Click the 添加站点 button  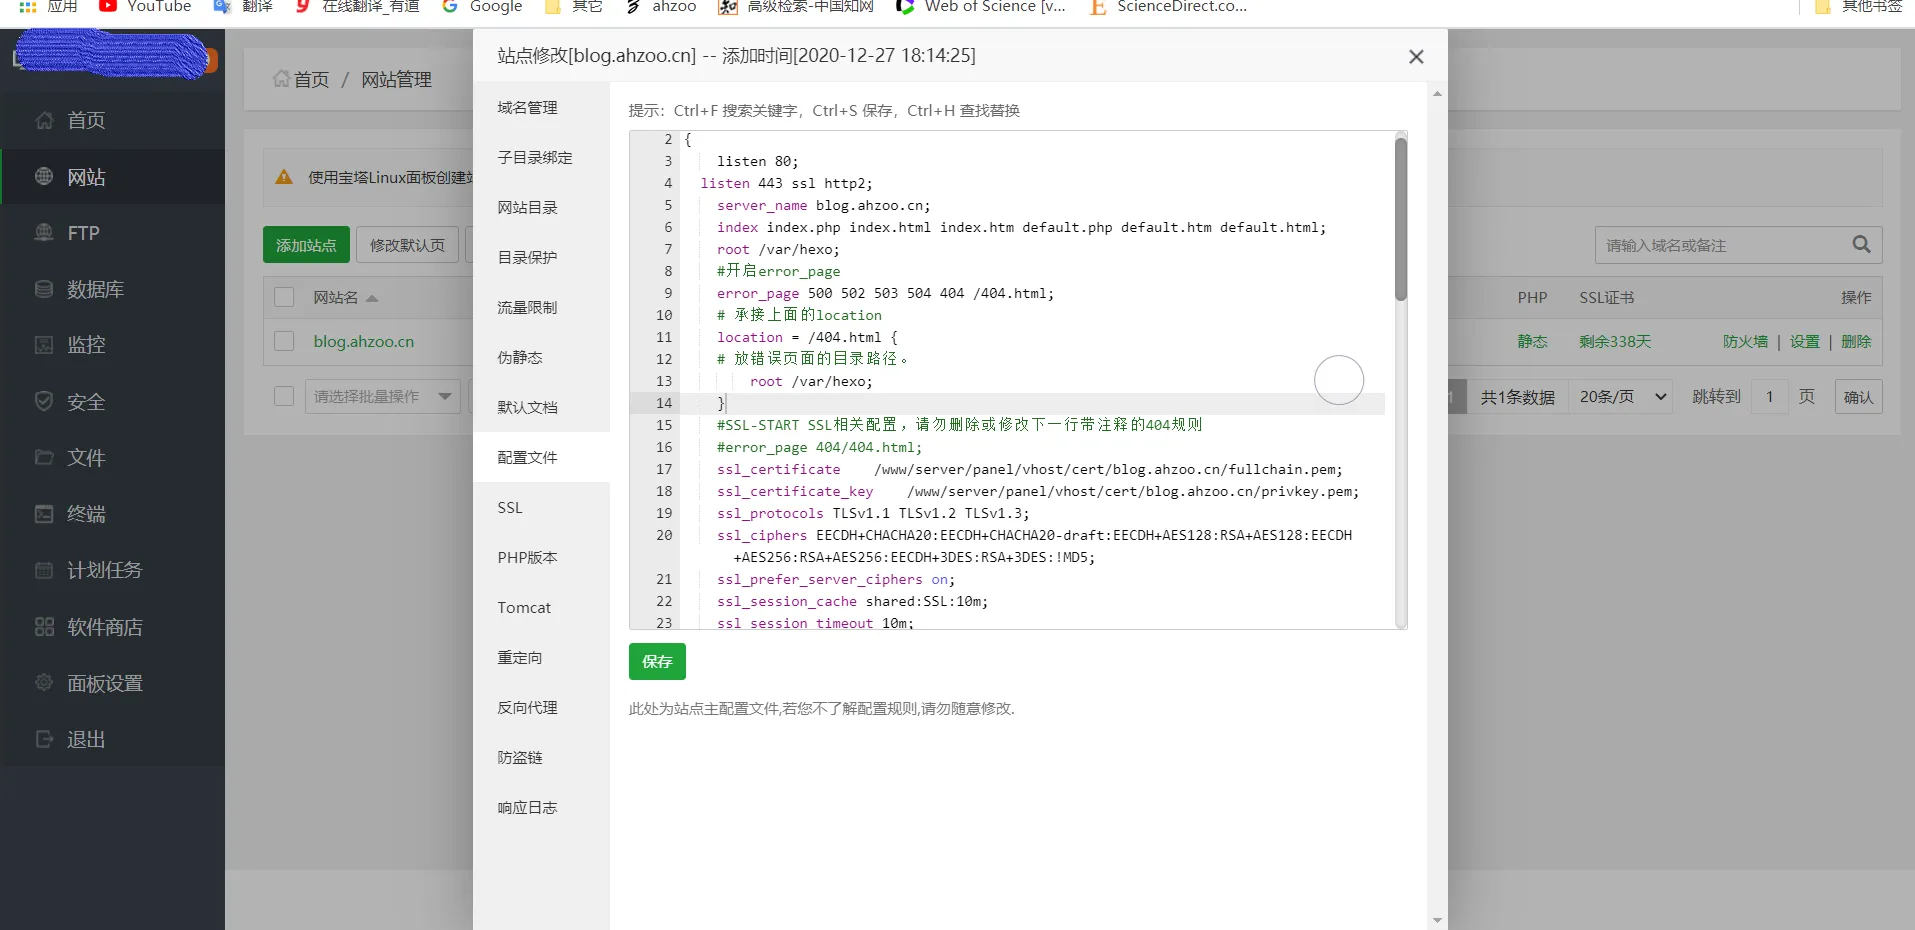[306, 245]
